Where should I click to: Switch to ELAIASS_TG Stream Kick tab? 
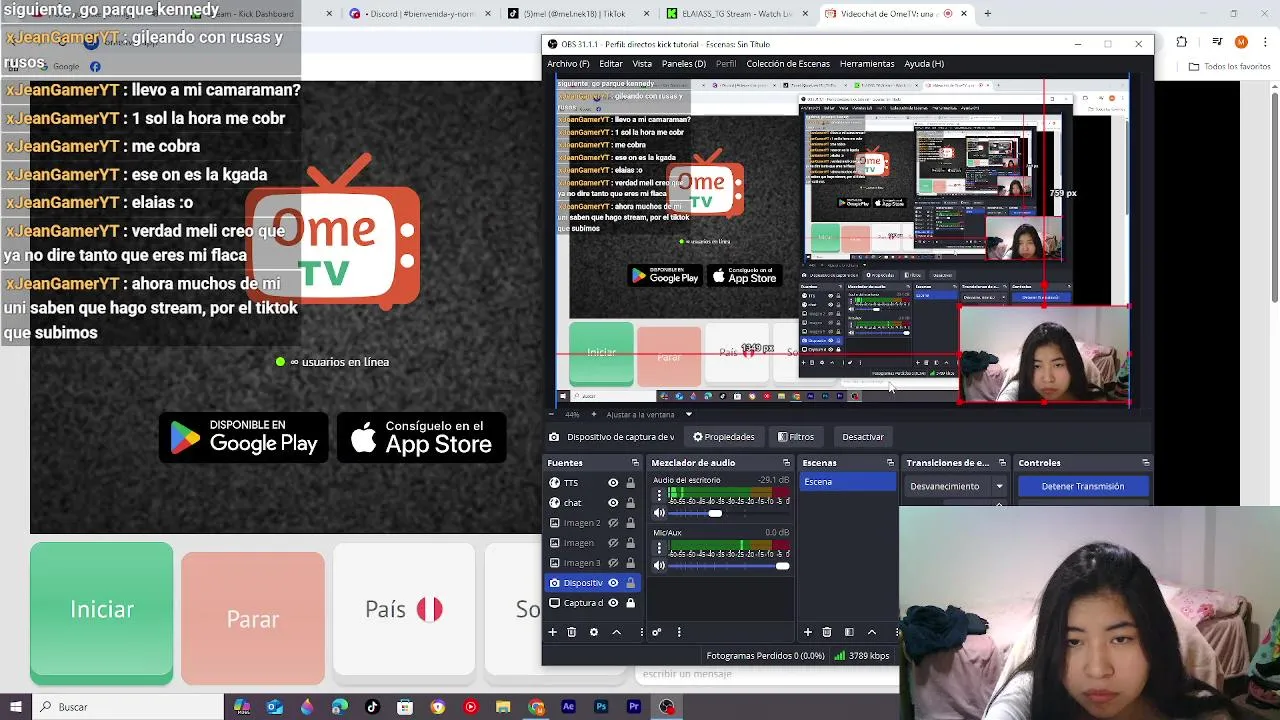click(x=735, y=14)
